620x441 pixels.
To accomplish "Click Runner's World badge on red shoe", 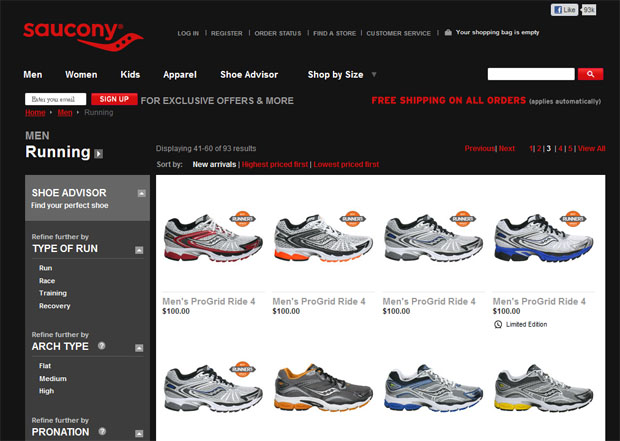I will pyautogui.click(x=242, y=219).
